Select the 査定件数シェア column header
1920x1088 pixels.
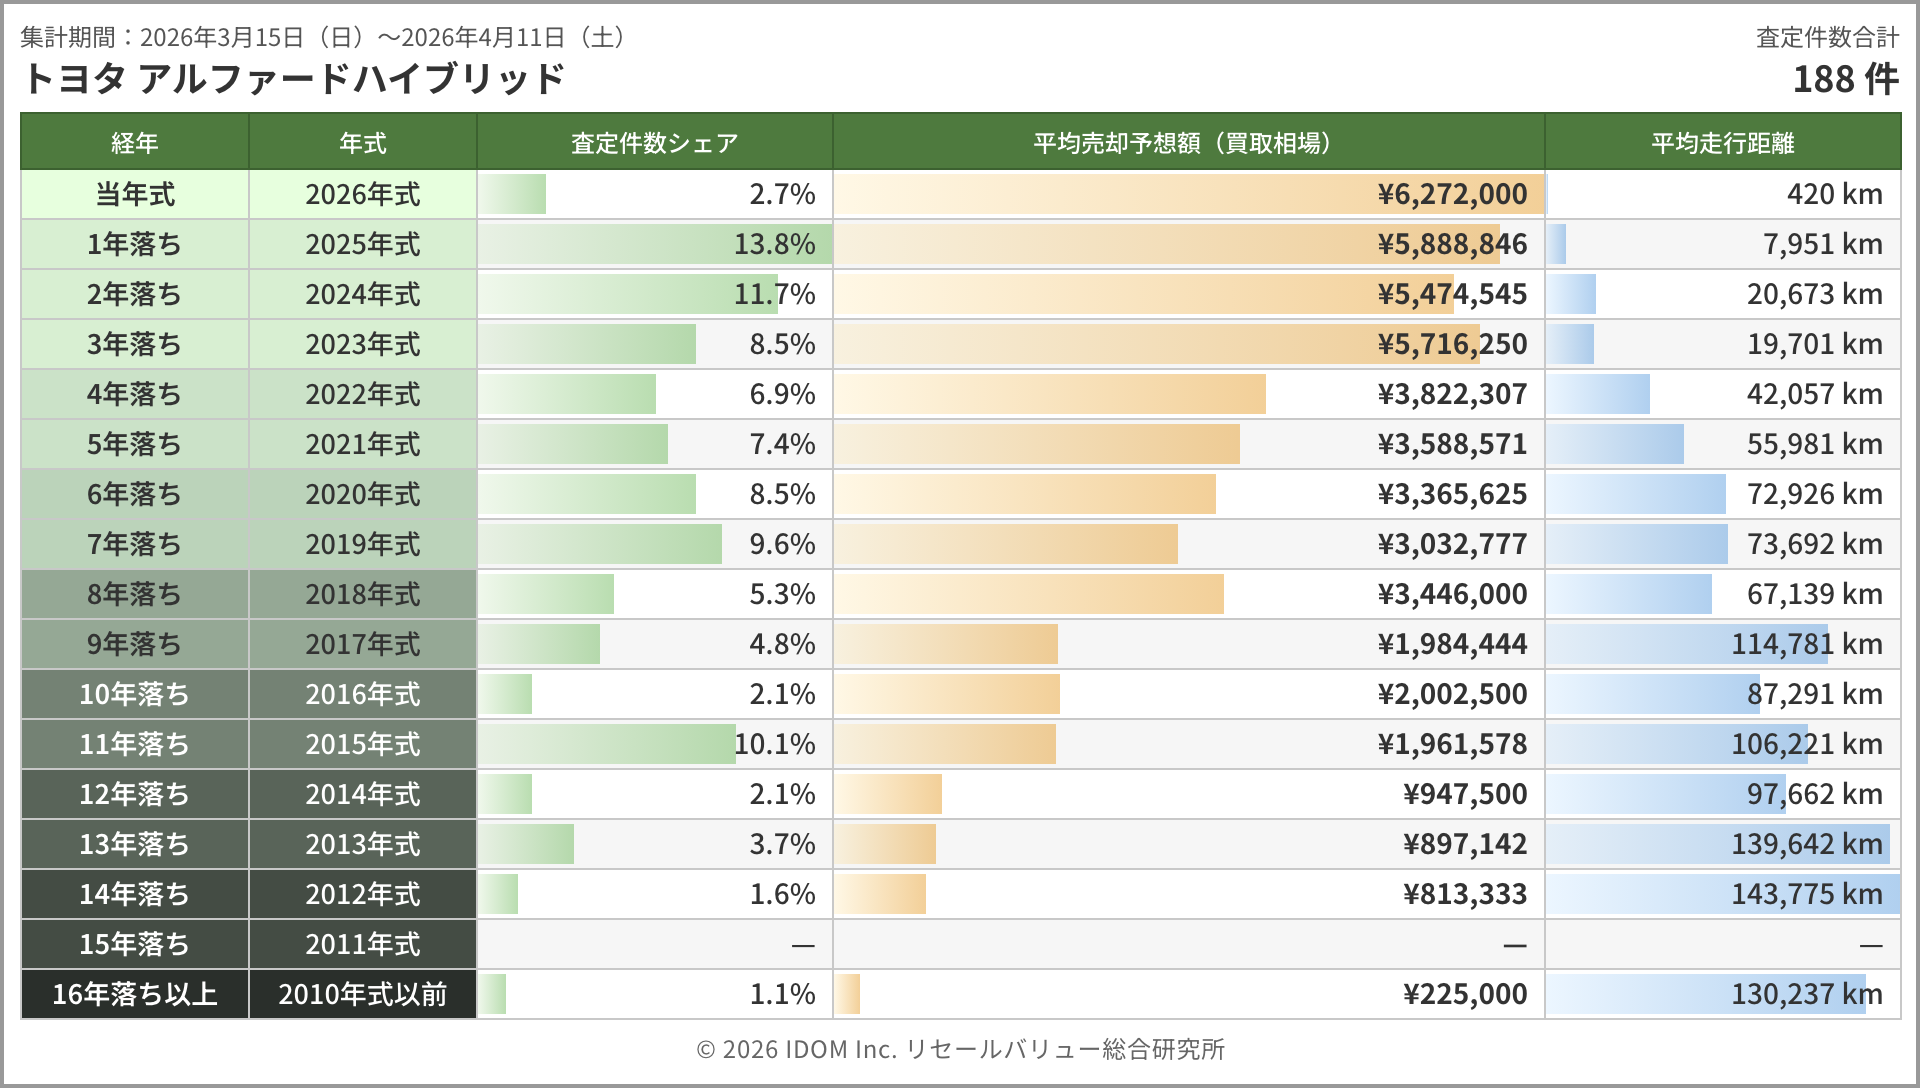tap(654, 143)
